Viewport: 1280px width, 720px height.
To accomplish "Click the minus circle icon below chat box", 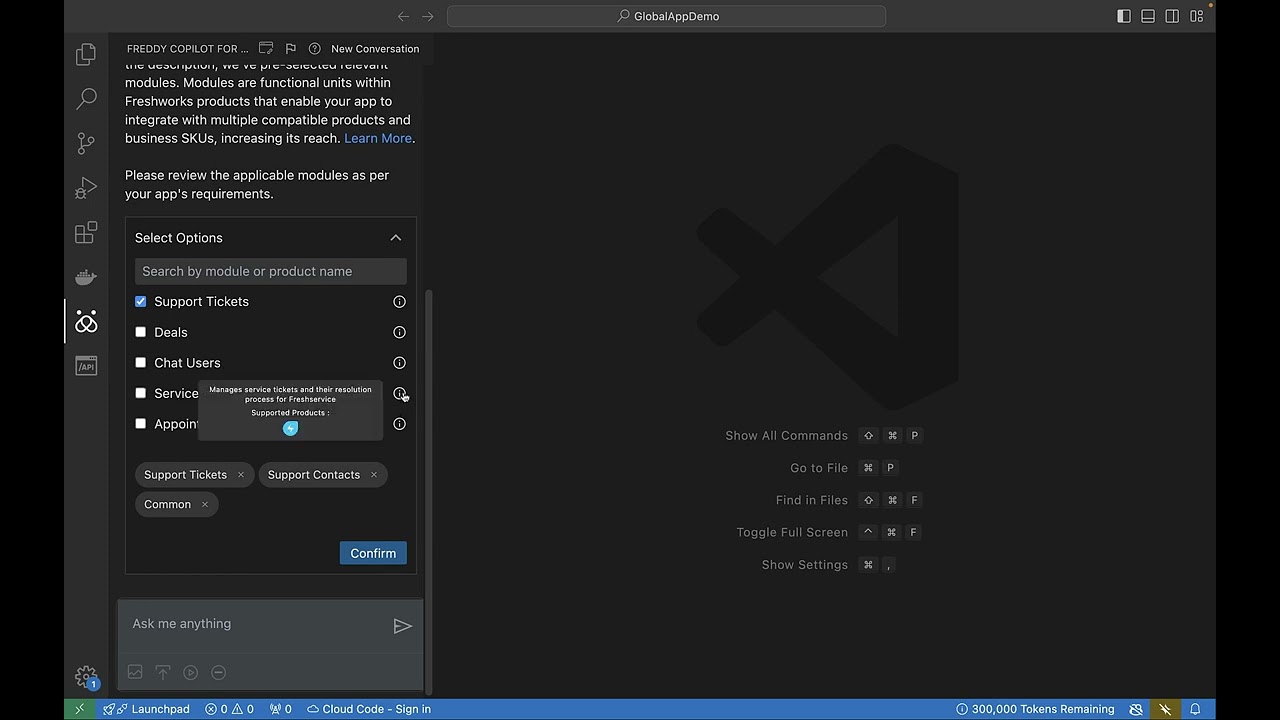I will tap(219, 673).
